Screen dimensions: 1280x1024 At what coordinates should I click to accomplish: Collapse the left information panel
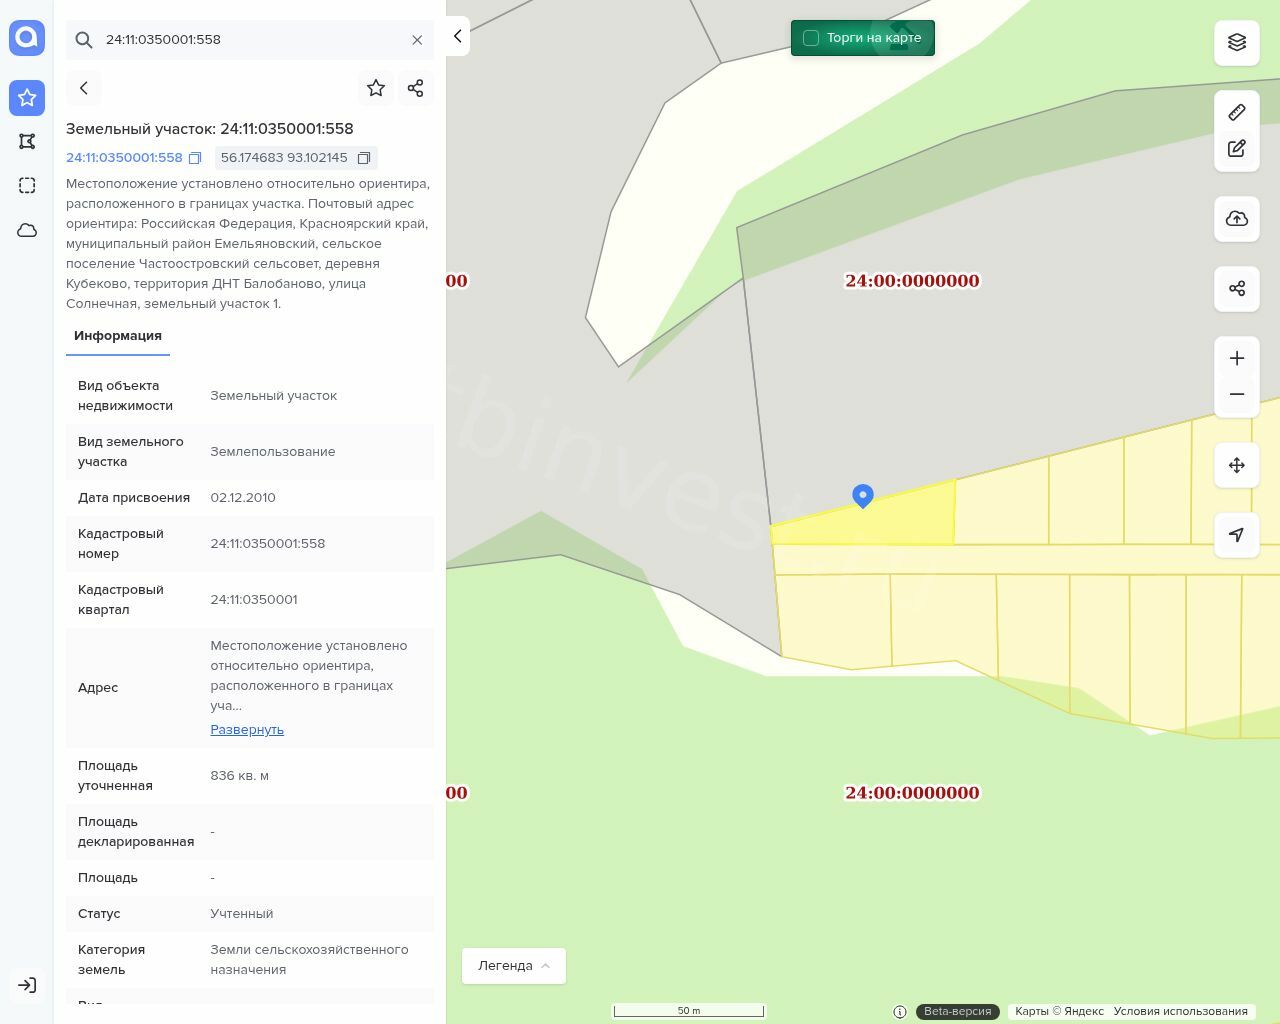click(458, 36)
